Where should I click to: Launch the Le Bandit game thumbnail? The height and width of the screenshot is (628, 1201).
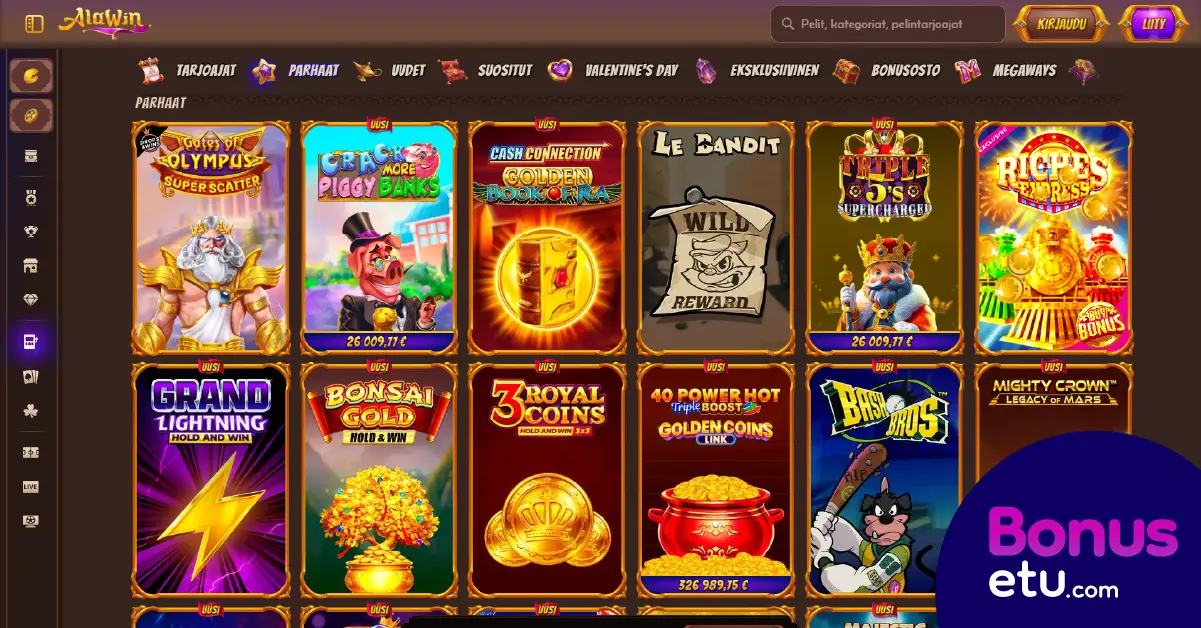pyautogui.click(x=716, y=238)
